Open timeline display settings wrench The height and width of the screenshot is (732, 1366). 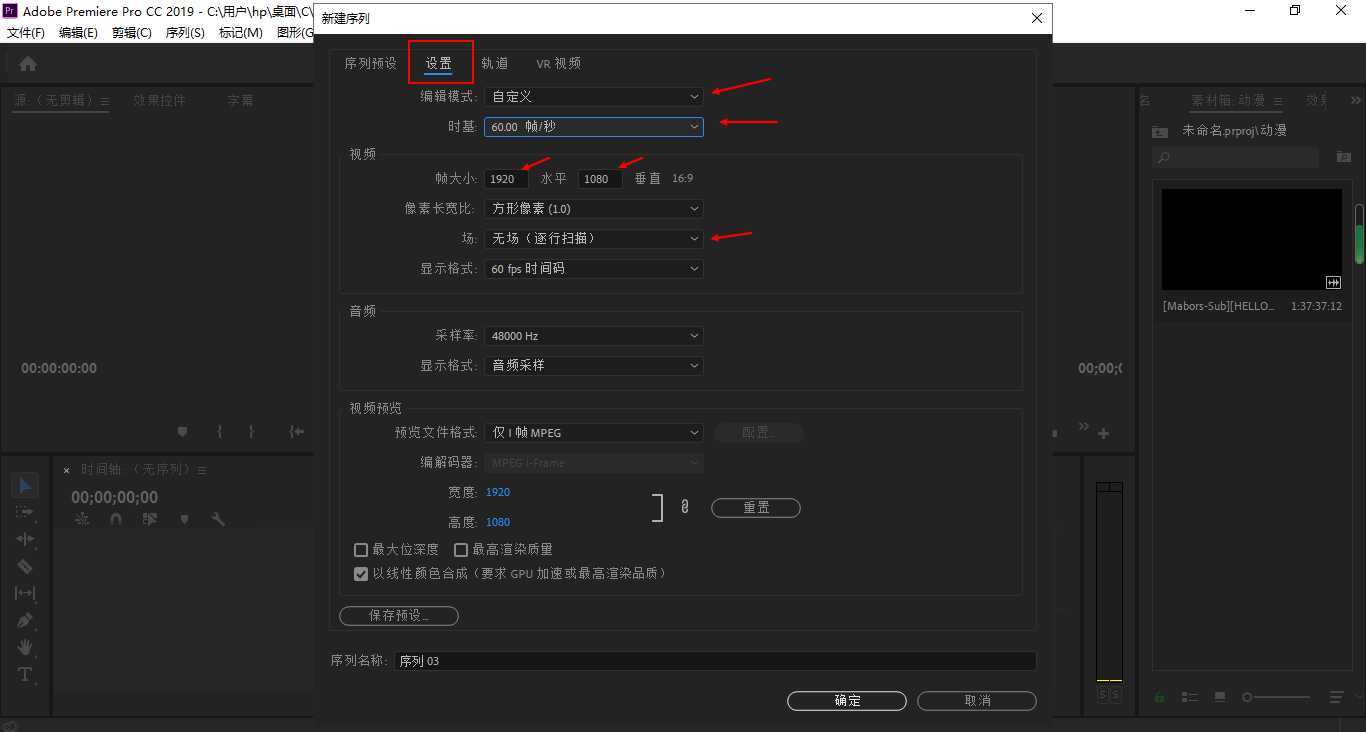click(218, 519)
